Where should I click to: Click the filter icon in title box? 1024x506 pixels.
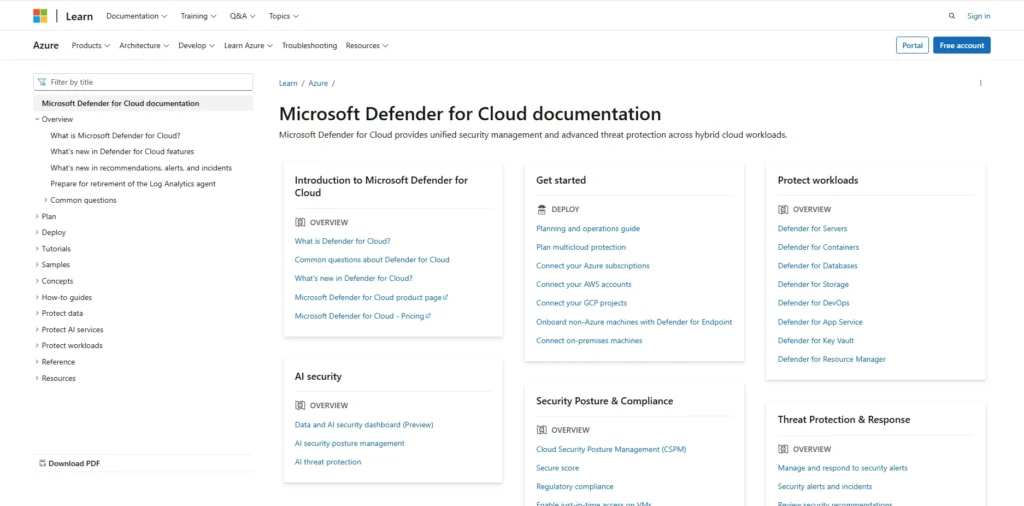42,82
